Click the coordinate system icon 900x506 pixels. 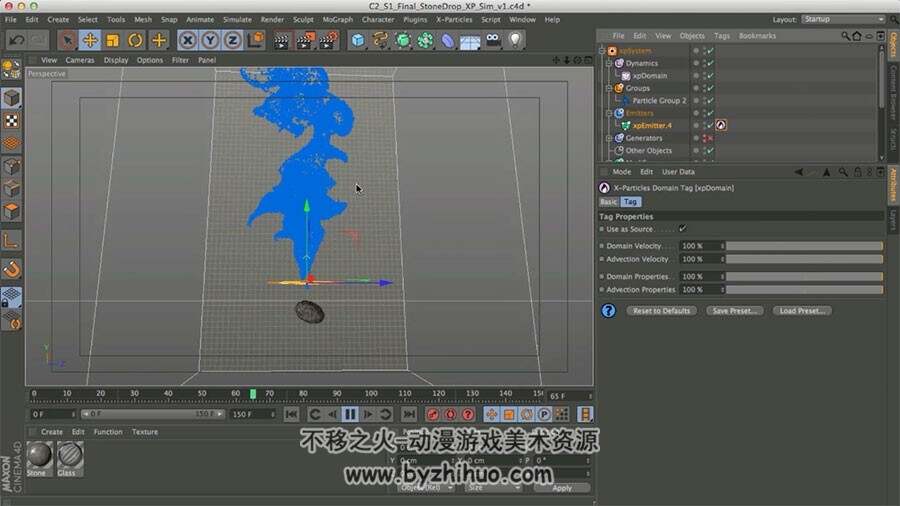pos(255,40)
